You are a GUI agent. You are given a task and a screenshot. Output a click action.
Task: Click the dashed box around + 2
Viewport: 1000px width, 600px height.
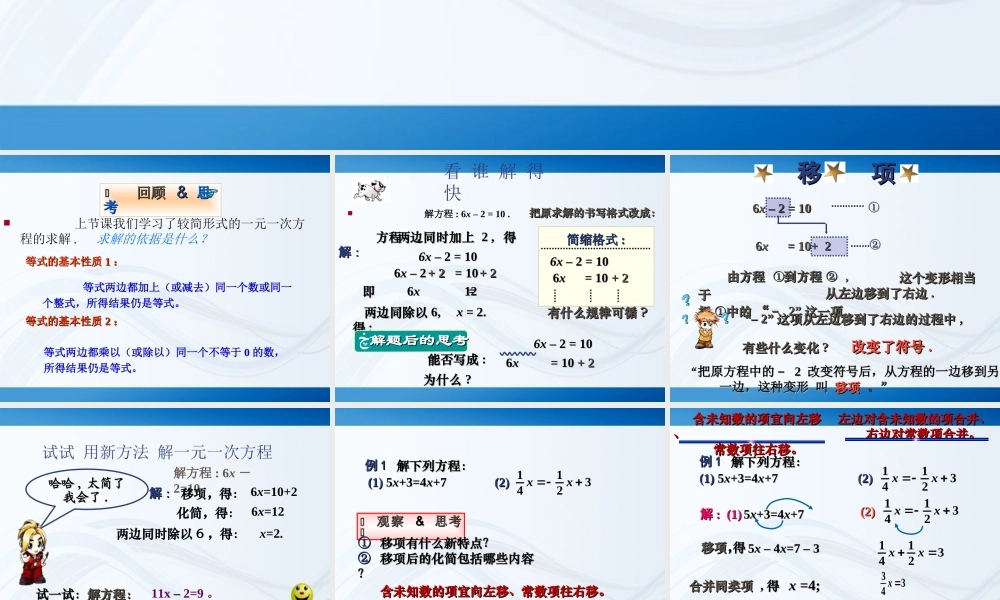tap(829, 245)
